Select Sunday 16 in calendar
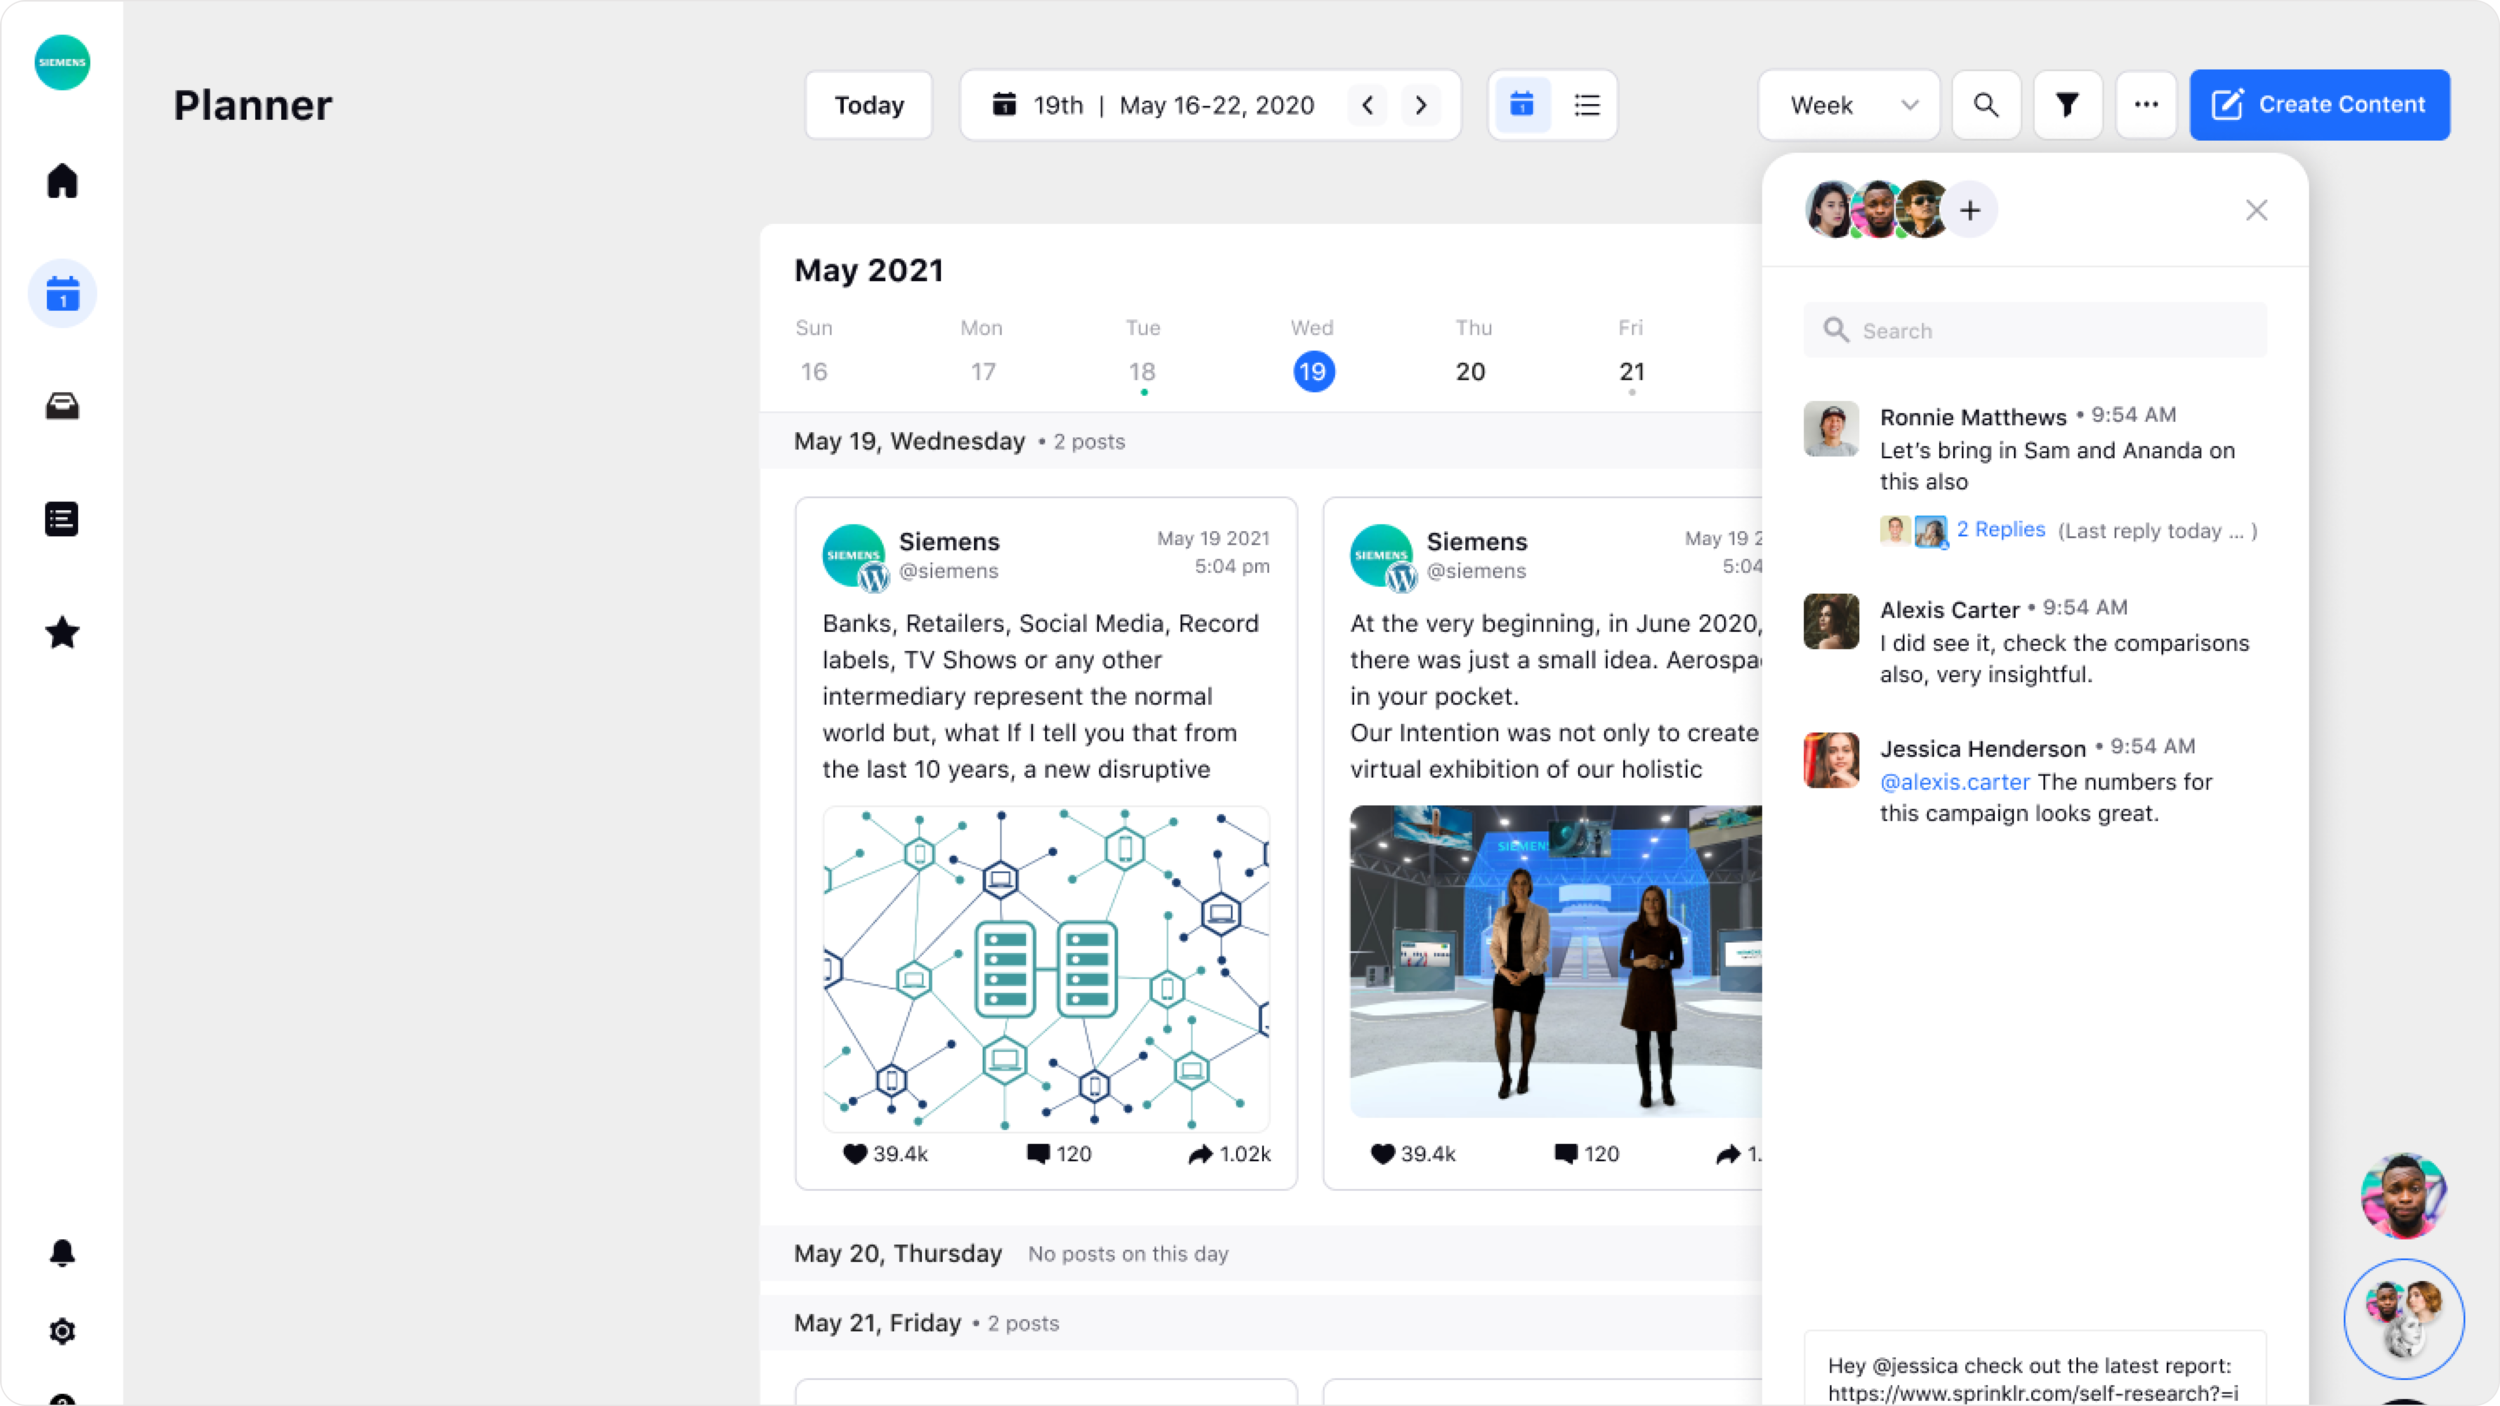This screenshot has width=2500, height=1406. pos(814,372)
